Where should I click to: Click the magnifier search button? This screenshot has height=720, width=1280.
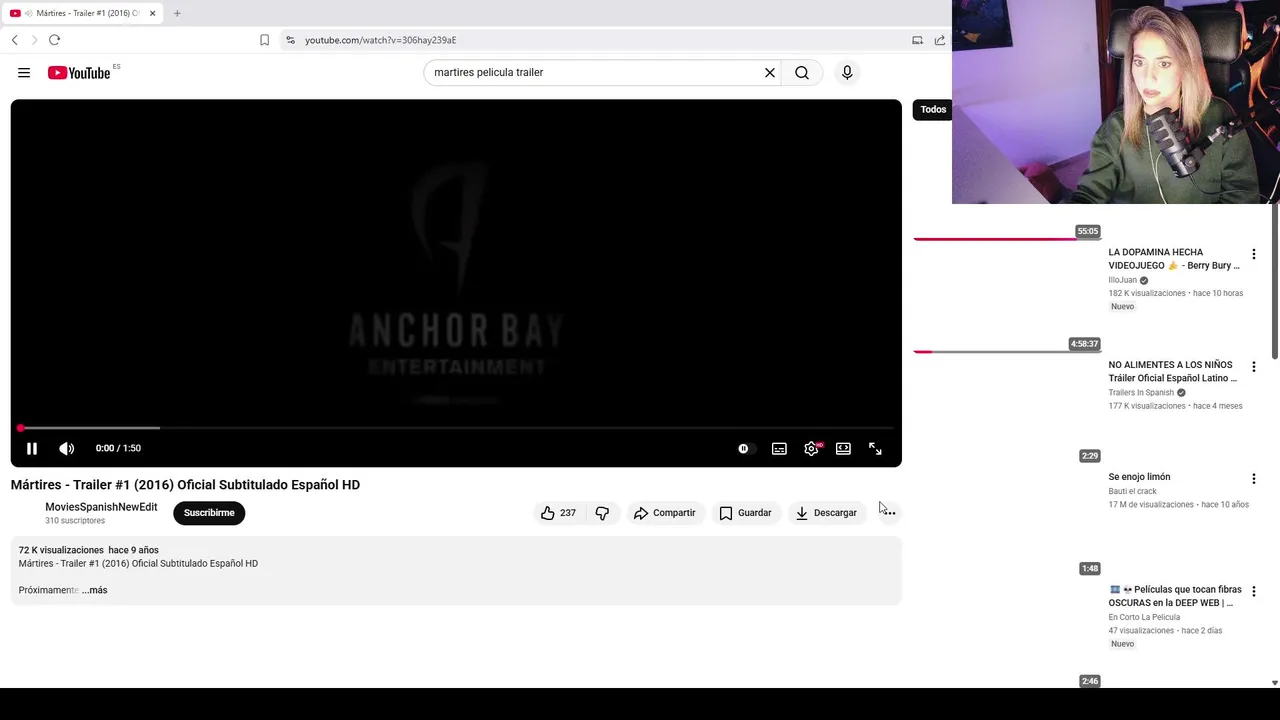tap(802, 72)
